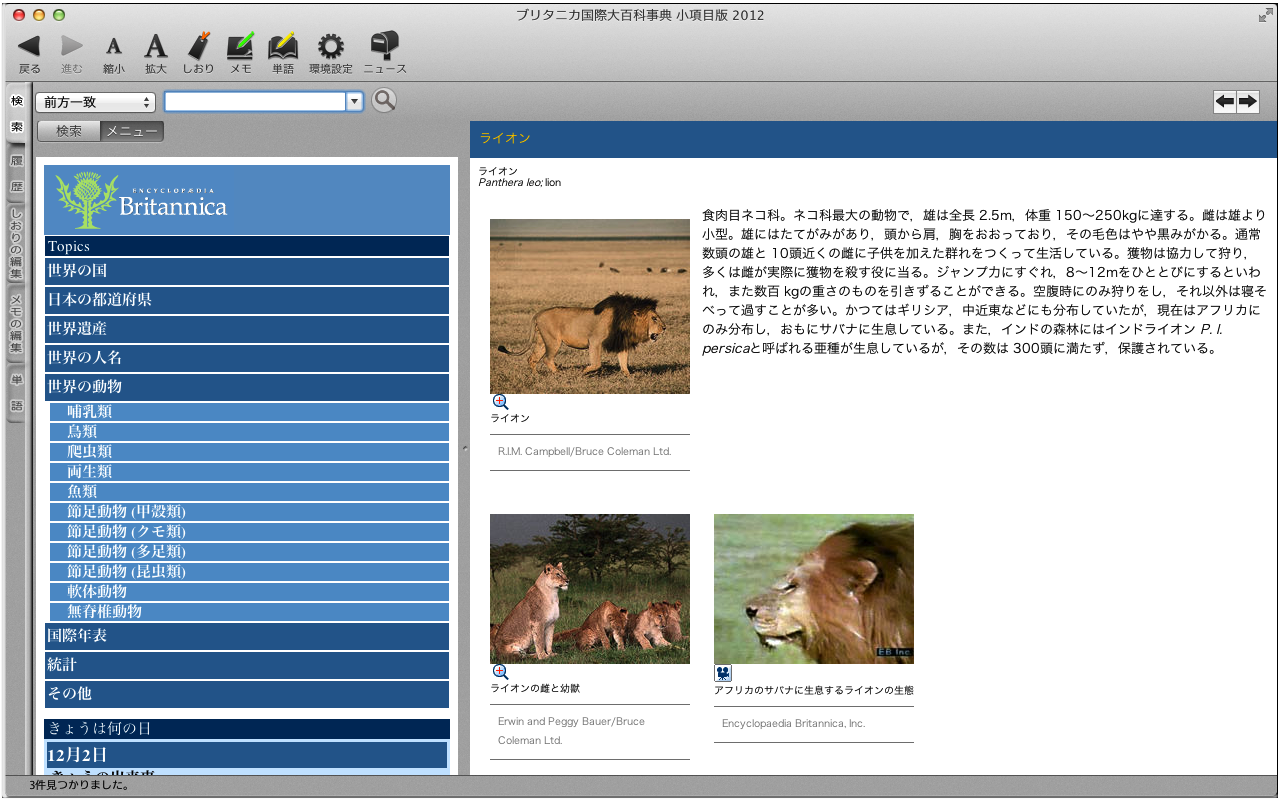Click the search text input field
The image size is (1280, 800).
point(255,102)
